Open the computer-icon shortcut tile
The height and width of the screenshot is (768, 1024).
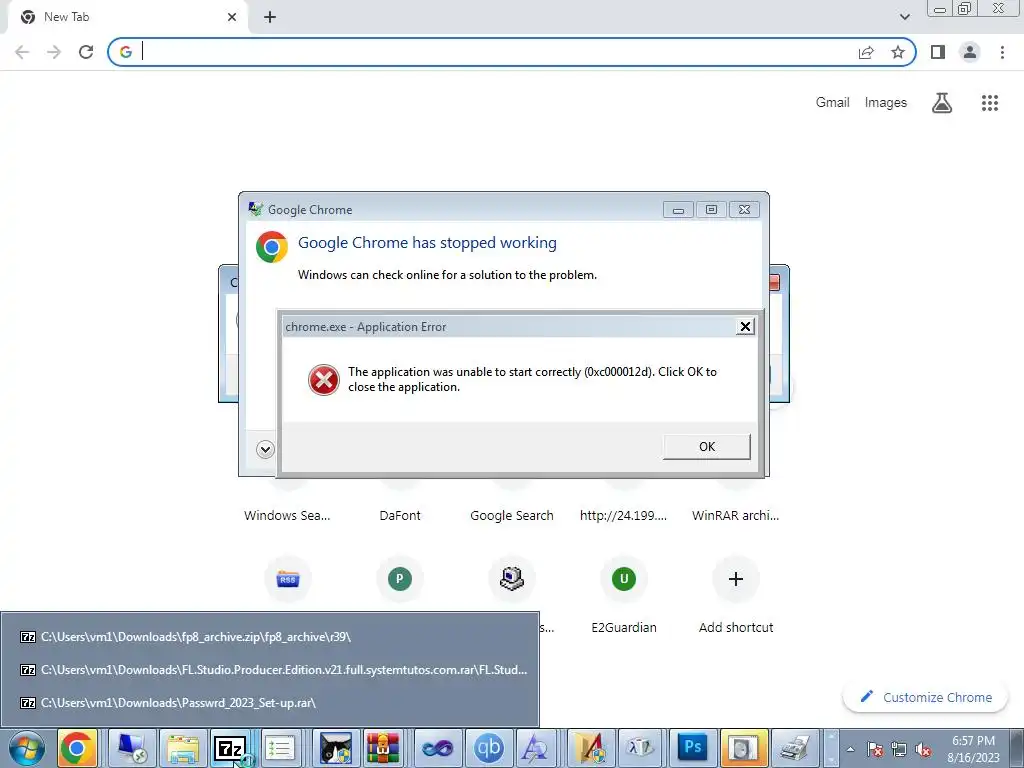[512, 579]
